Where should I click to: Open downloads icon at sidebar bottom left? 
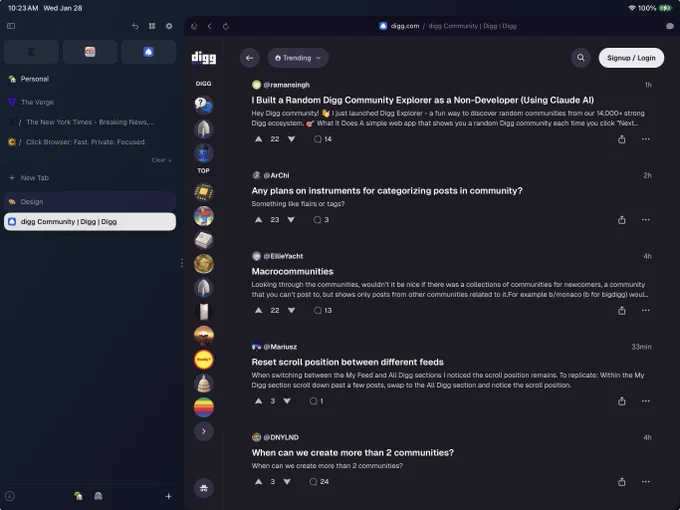(10, 496)
